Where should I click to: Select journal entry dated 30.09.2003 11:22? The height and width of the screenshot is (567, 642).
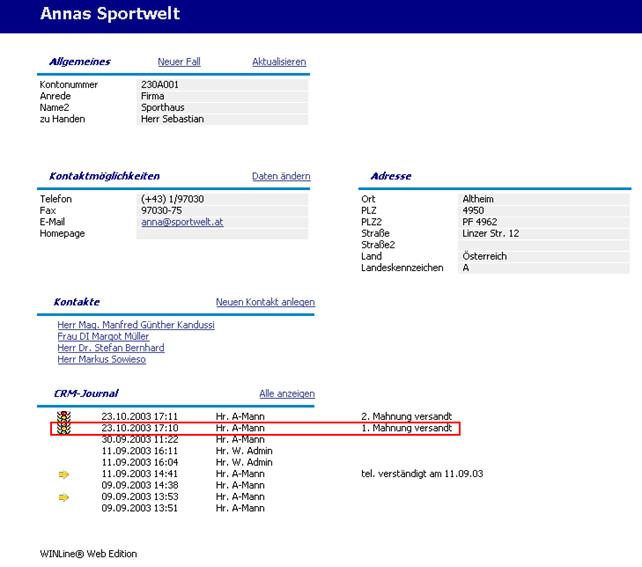(139, 439)
